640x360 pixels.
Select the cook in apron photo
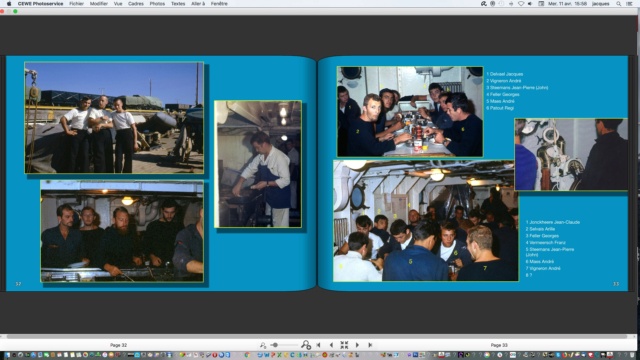tap(258, 164)
